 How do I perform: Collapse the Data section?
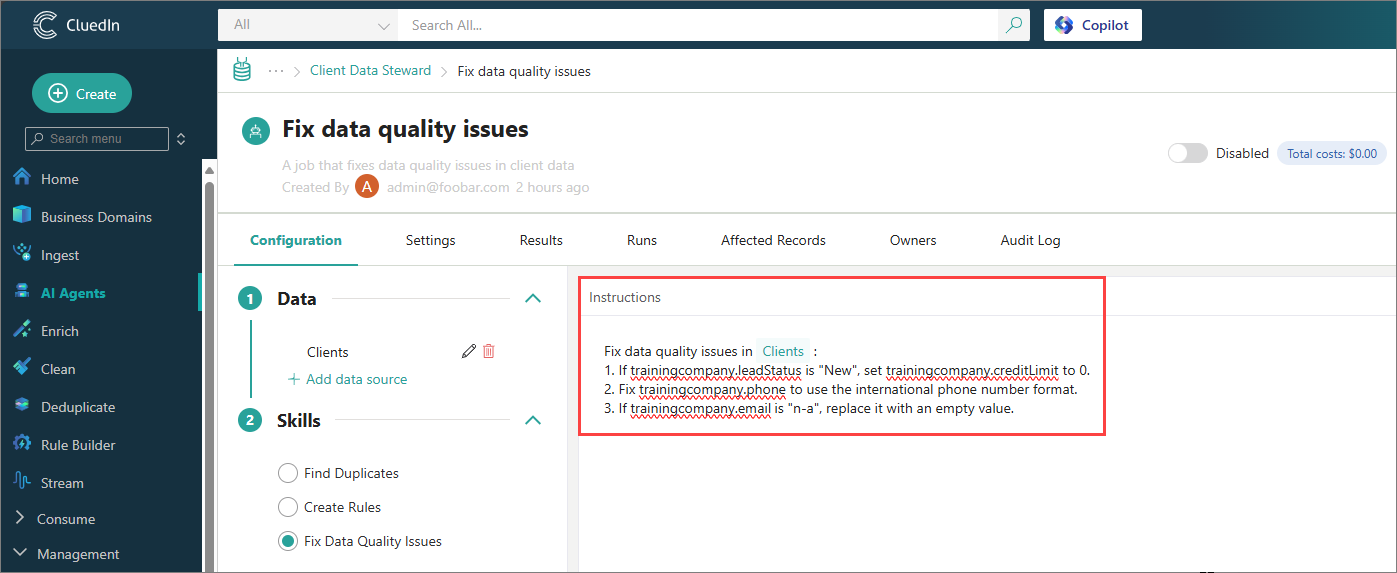pos(533,298)
